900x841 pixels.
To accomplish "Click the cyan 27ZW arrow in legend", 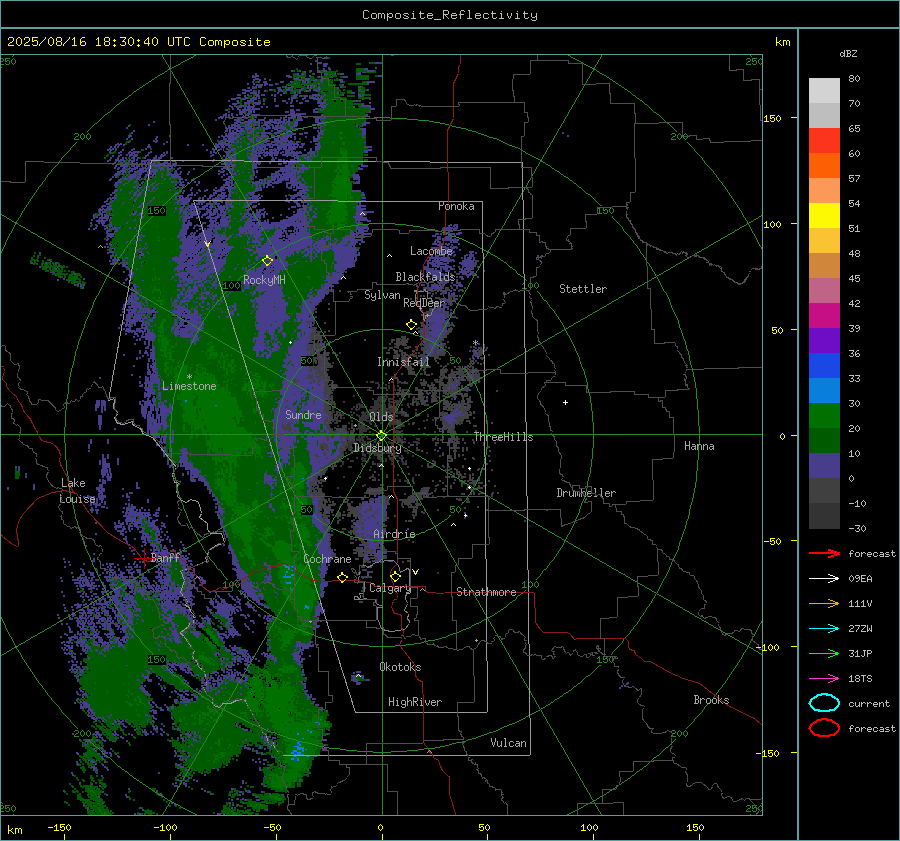I will tap(824, 629).
